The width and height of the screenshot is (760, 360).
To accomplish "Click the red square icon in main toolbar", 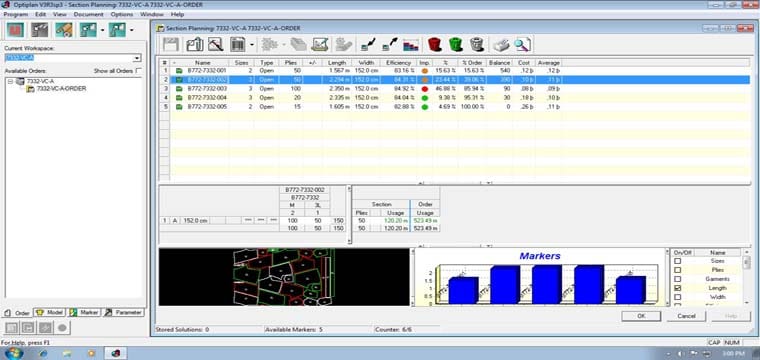I will [16, 30].
